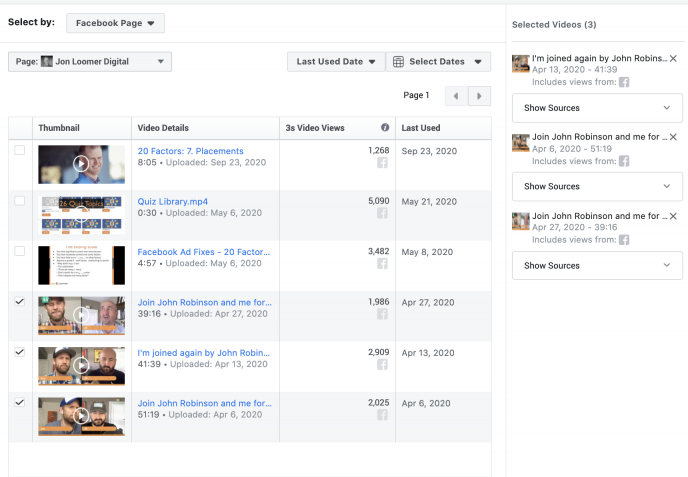The image size is (688, 477).
Task: Expand Show Sources for Apr 13 video
Action: (x=597, y=107)
